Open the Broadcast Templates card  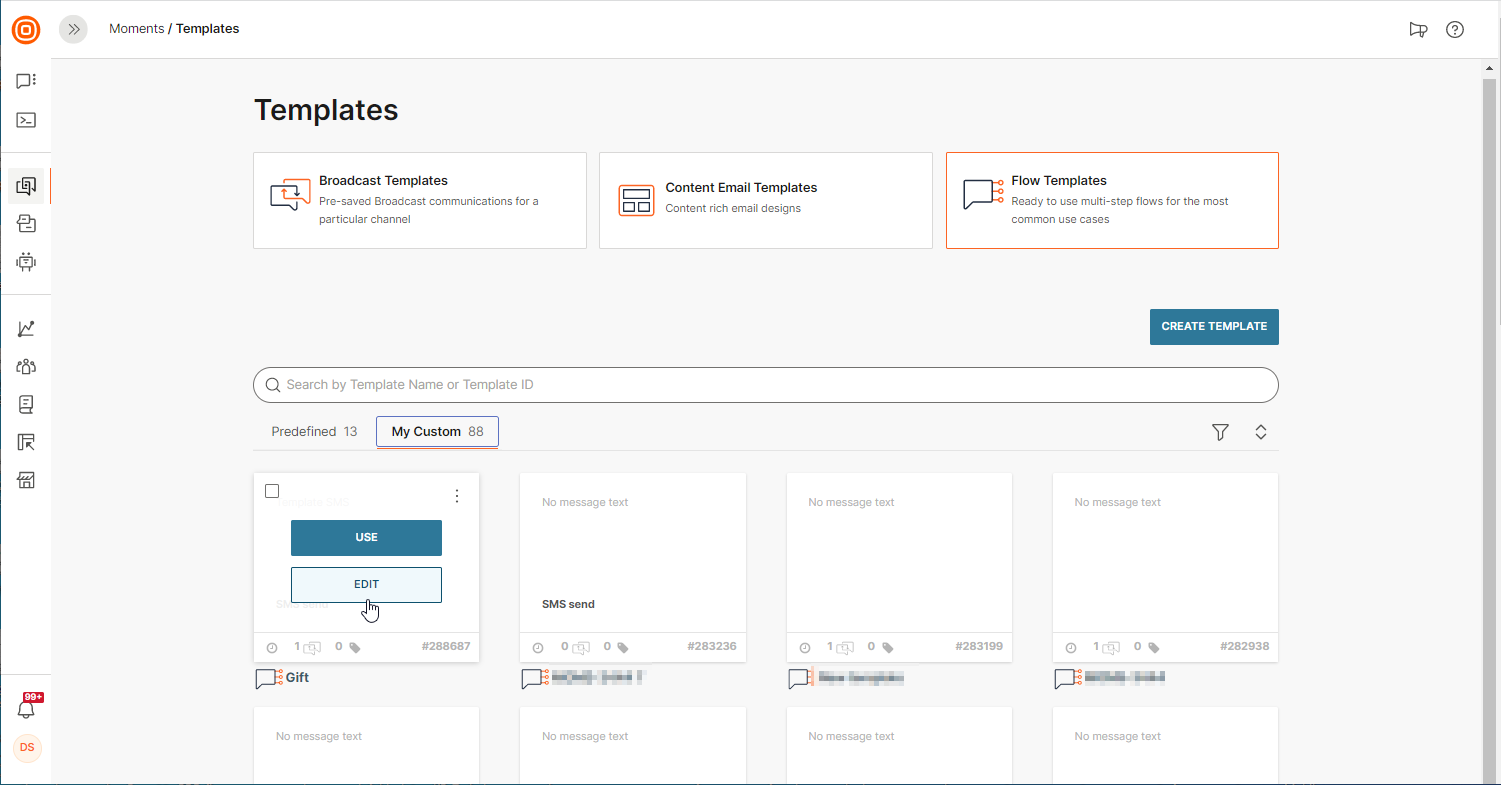pos(419,200)
